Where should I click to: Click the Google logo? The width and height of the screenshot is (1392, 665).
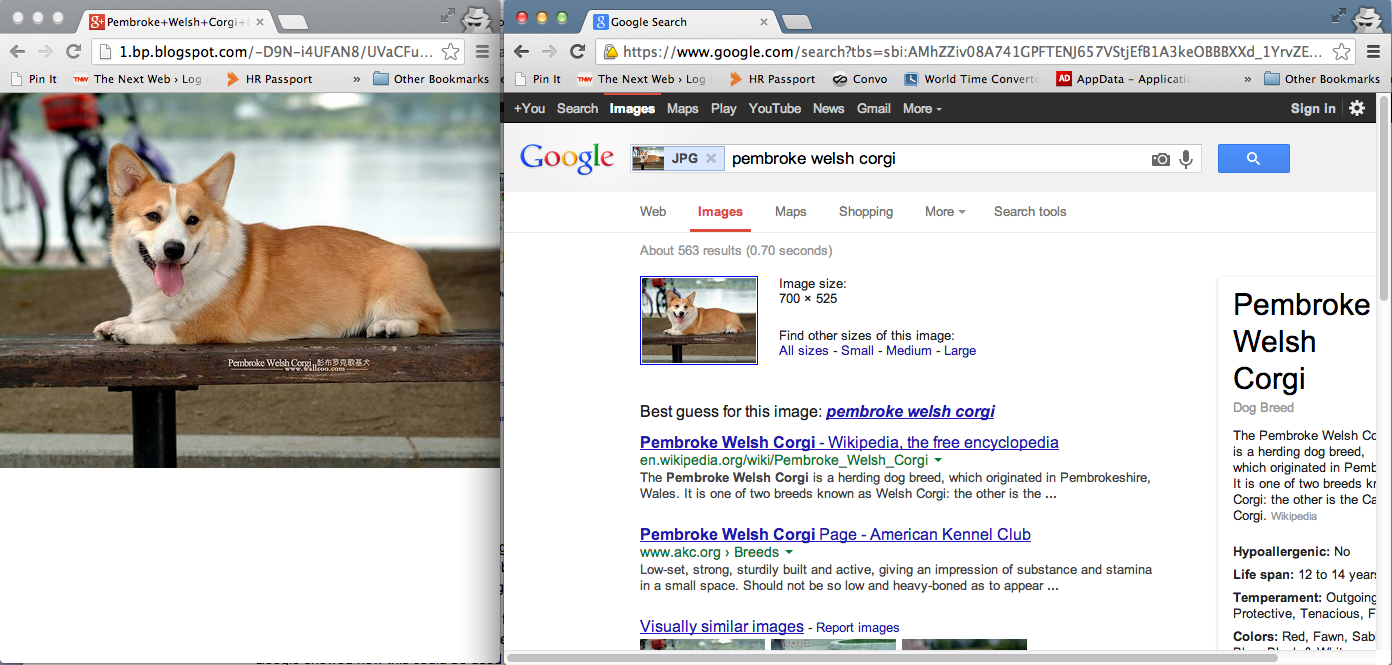click(x=567, y=159)
